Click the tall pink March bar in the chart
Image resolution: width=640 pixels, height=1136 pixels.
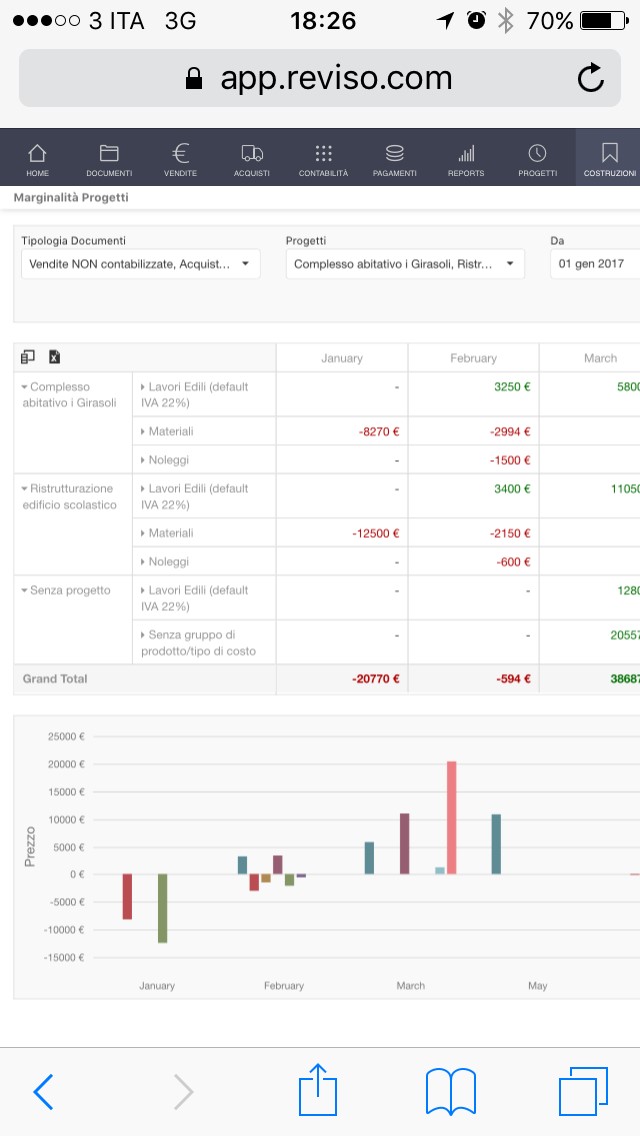coord(452,817)
